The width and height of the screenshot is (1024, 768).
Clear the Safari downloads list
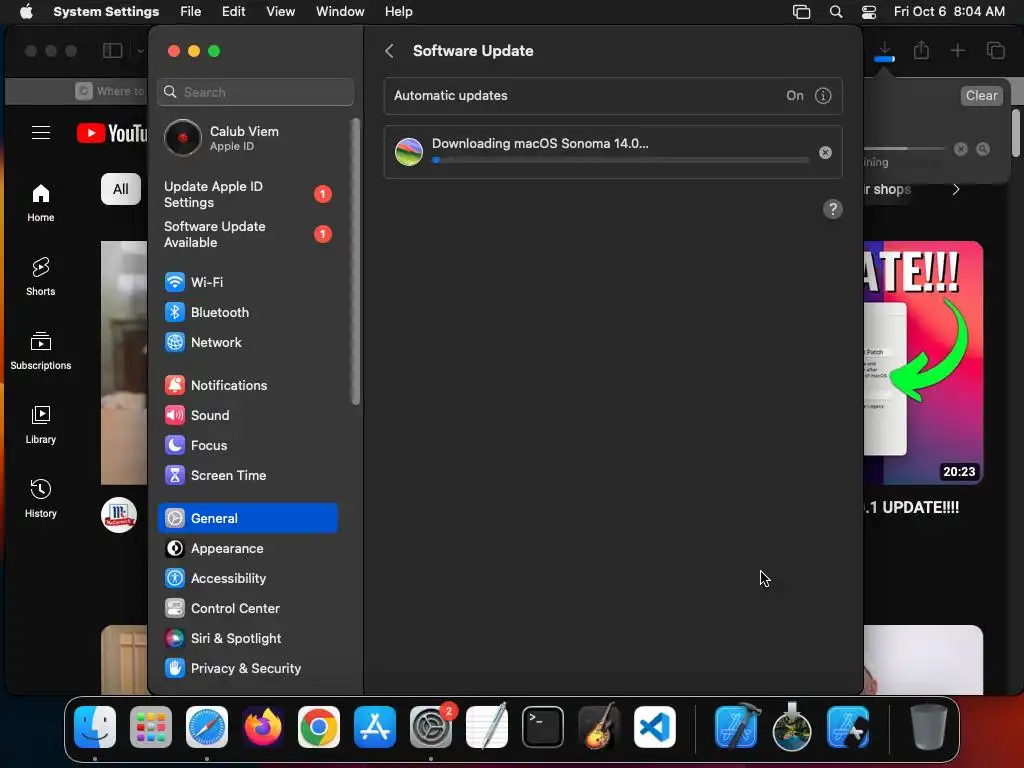[x=981, y=95]
